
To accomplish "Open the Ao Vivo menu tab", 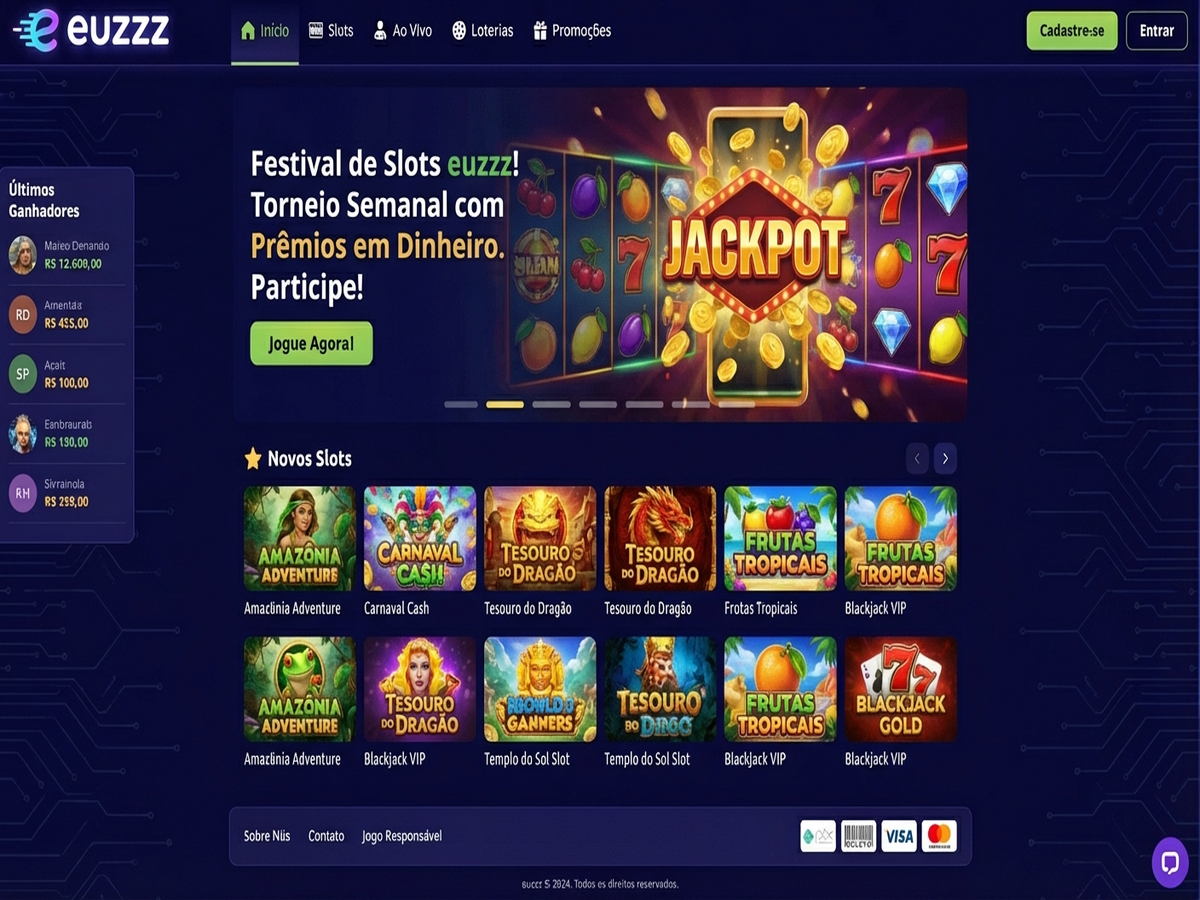I will pos(402,31).
